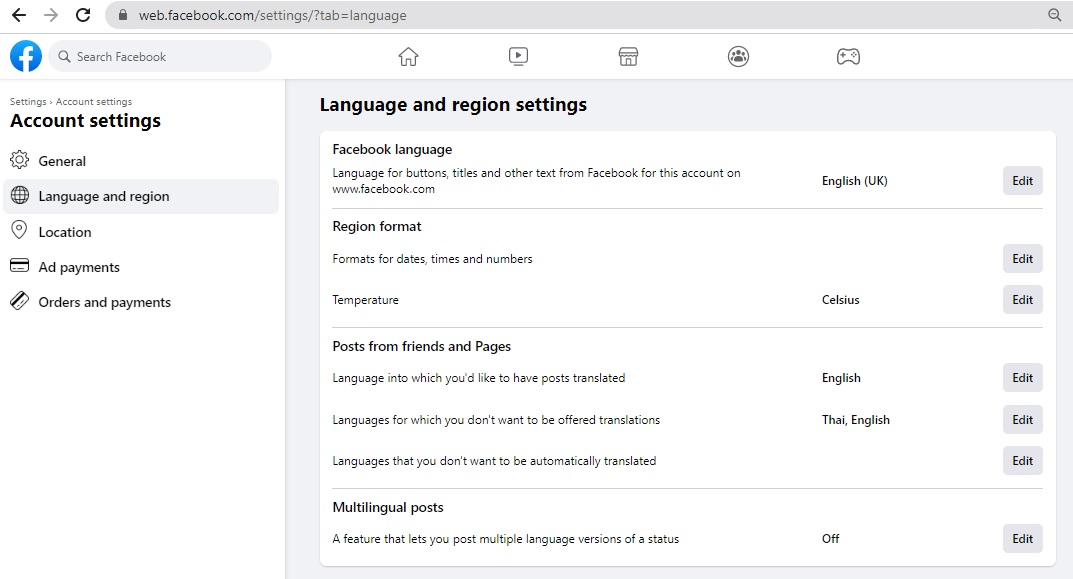Edit the Multilingual posts setting
Viewport: 1073px width, 579px height.
pyautogui.click(x=1022, y=539)
